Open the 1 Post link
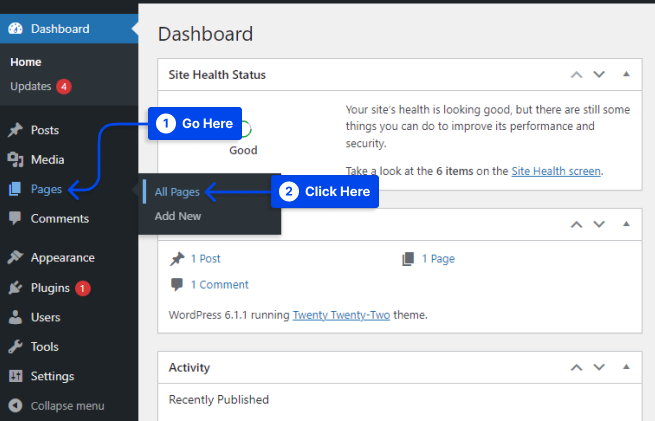 pyautogui.click(x=206, y=259)
